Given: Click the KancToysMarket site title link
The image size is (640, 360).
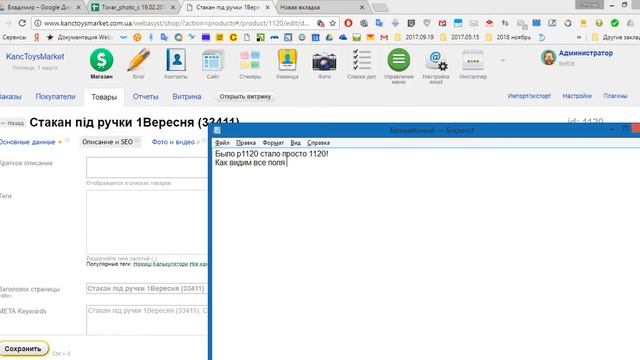Looking at the screenshot, I should pyautogui.click(x=35, y=57).
